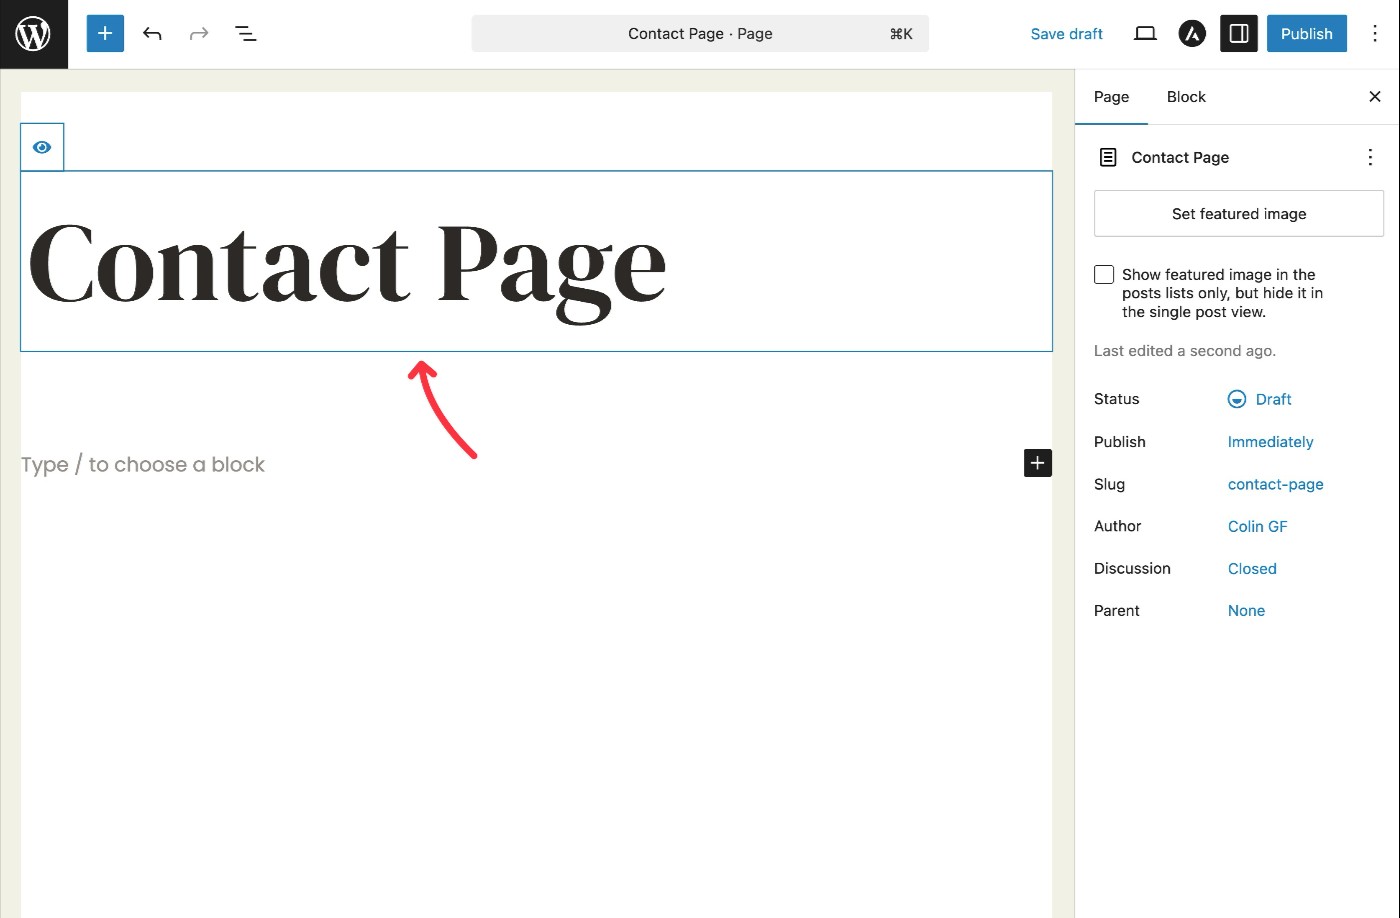
Task: Toggle the settings sidebar panel icon
Action: [x=1238, y=34]
